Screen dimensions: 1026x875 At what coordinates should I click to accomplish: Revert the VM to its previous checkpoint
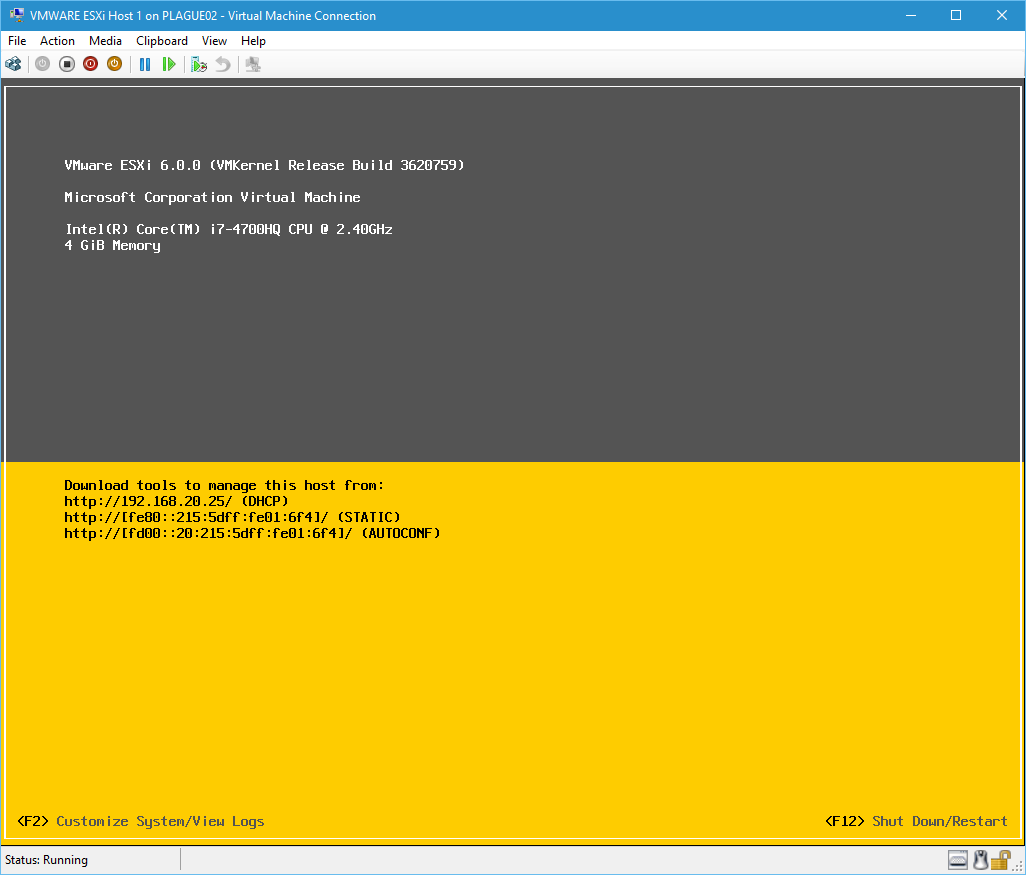click(x=223, y=64)
